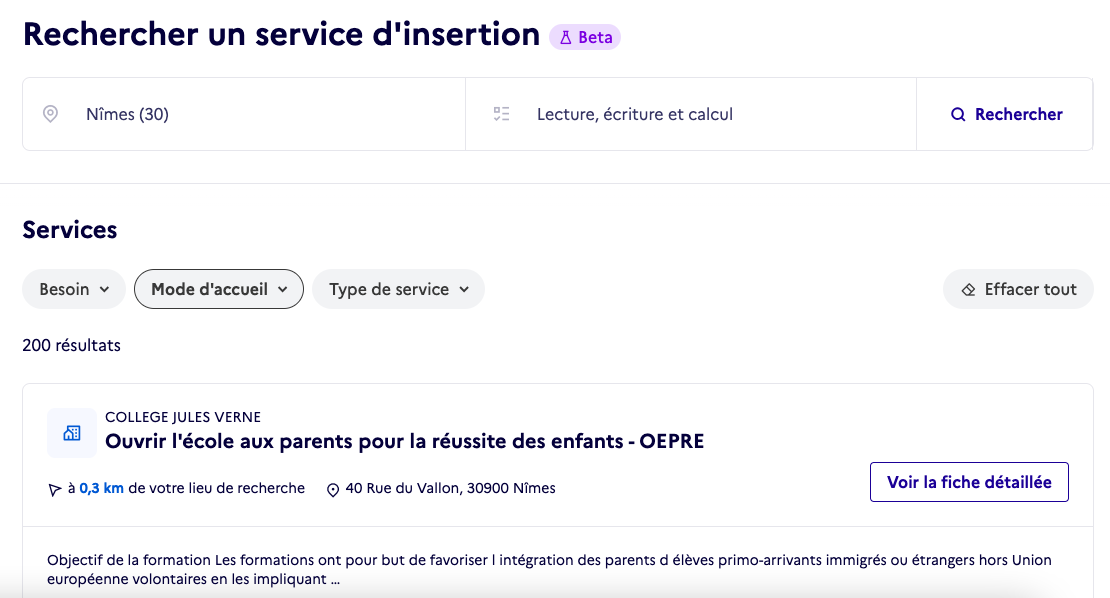Open the Ouvrir l'école aux parents service title

405,441
